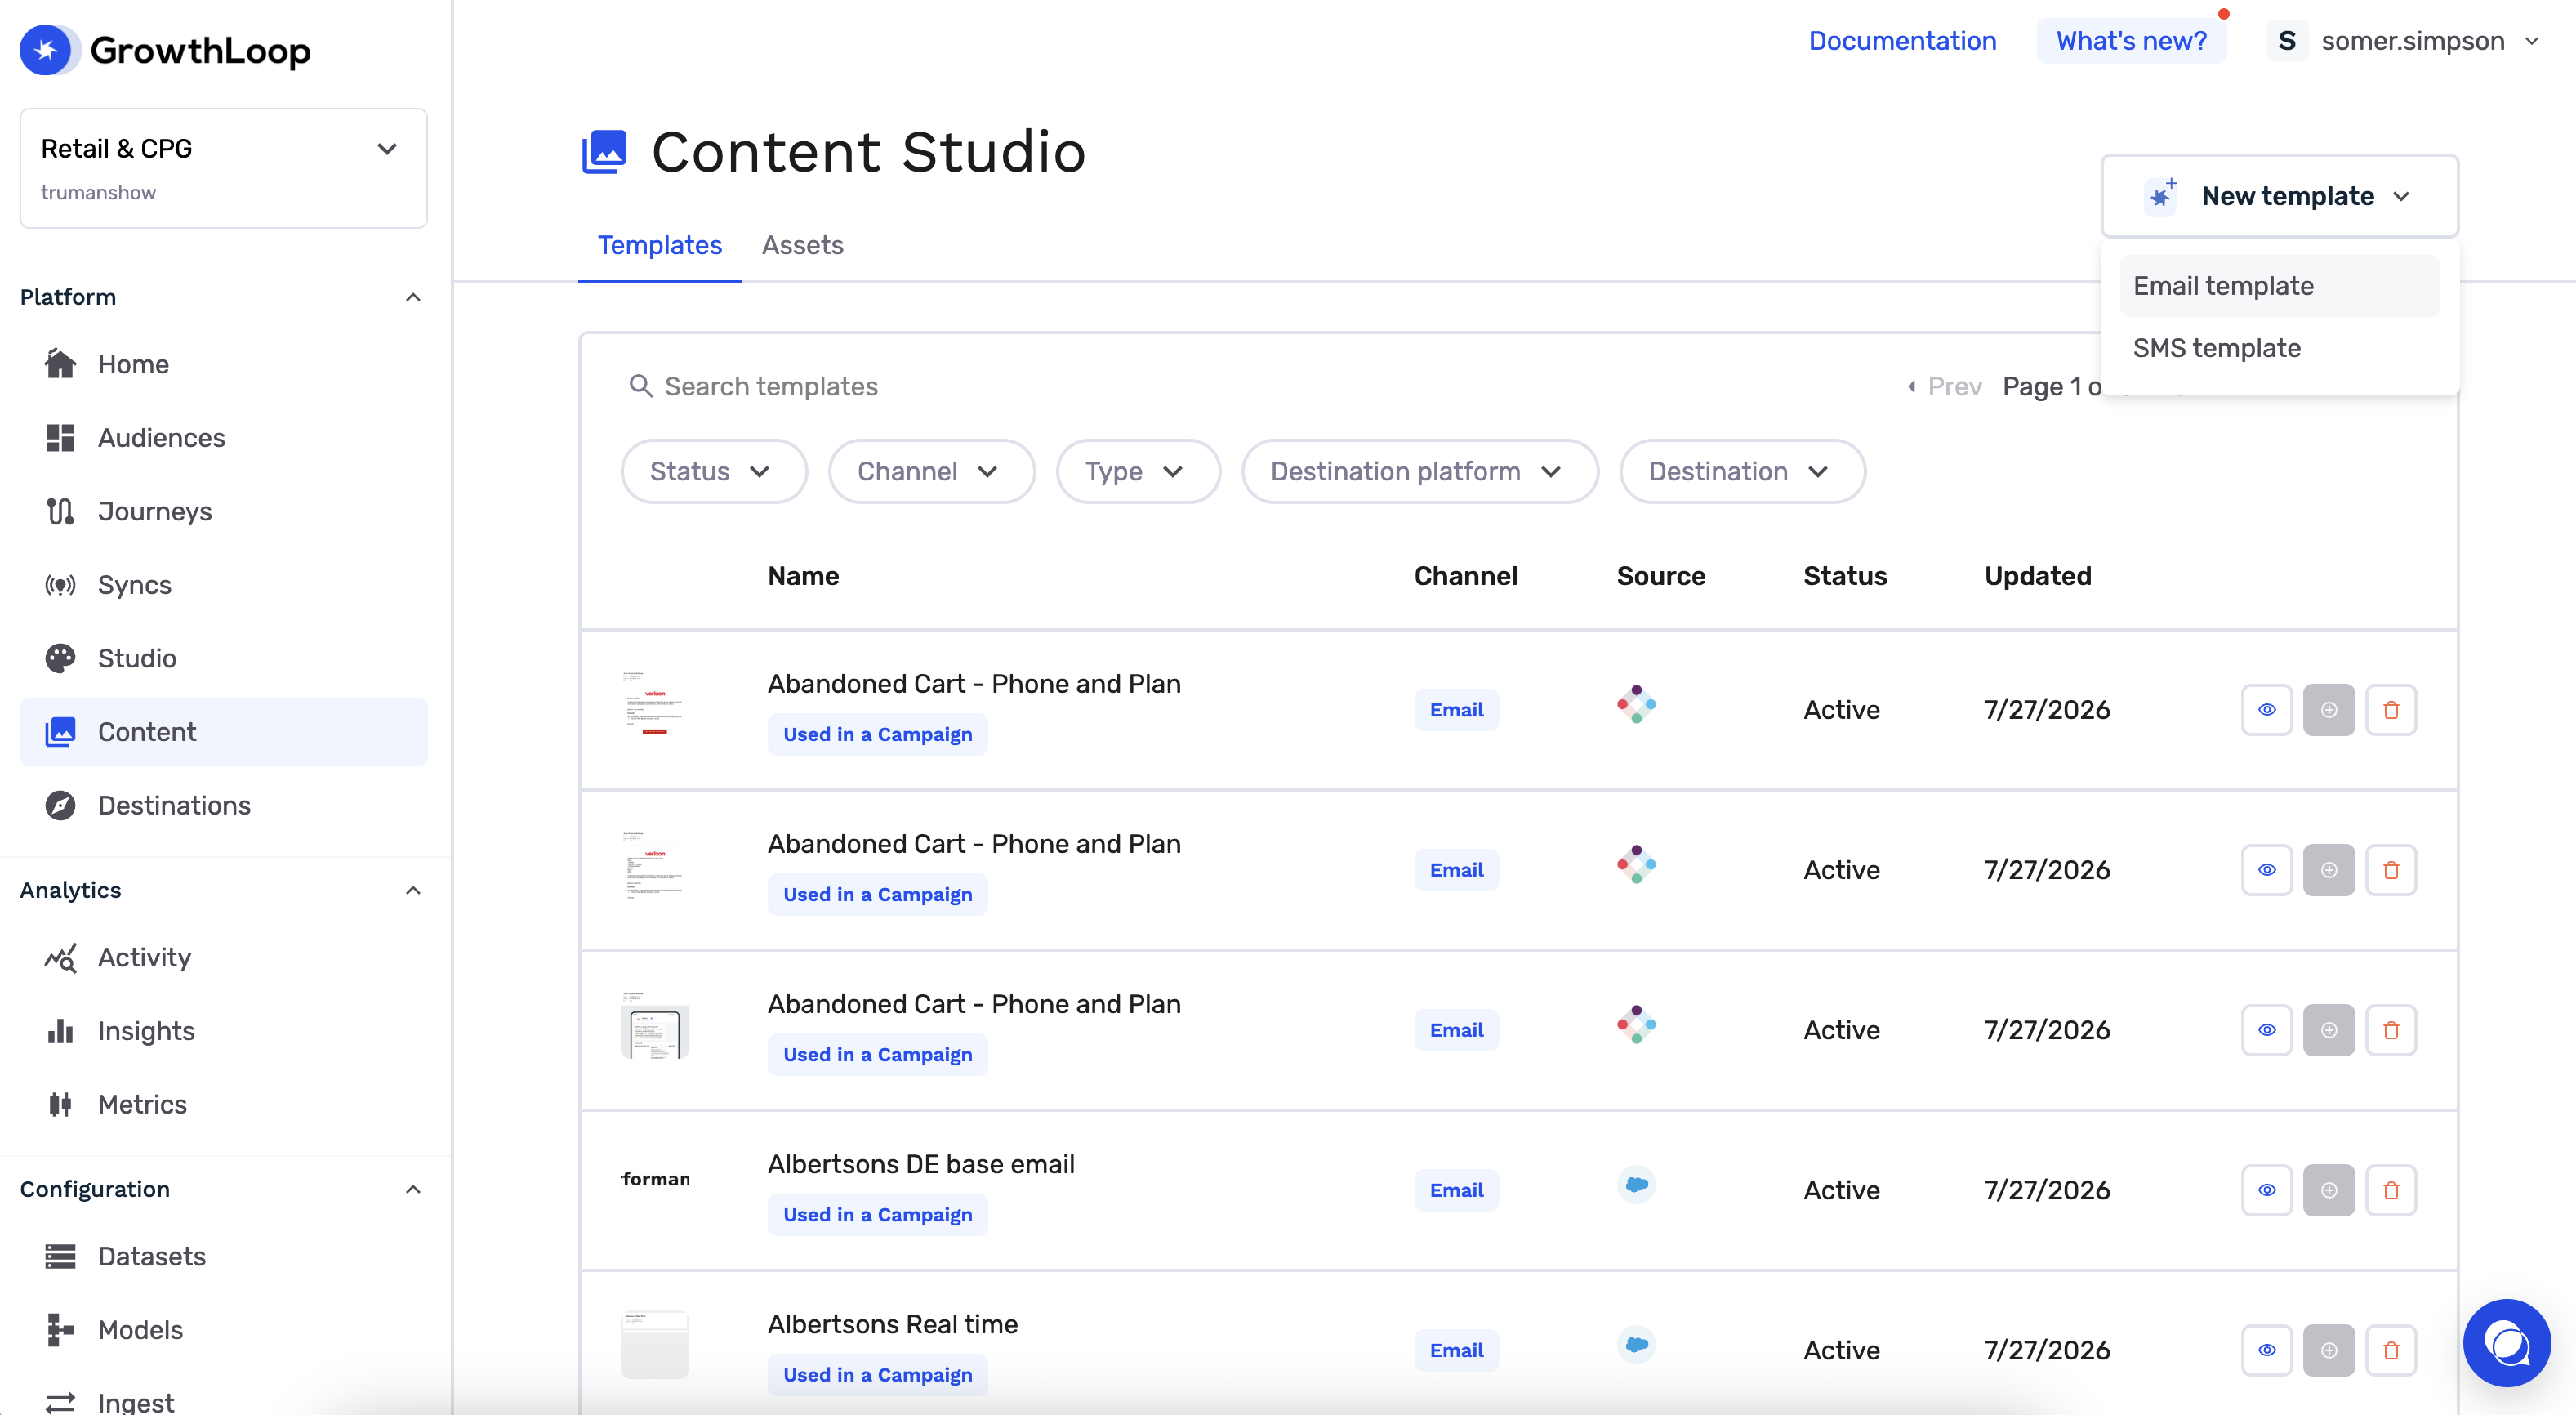This screenshot has width=2576, height=1415.
Task: Preview Albertsons DE base email template
Action: pyautogui.click(x=2267, y=1190)
